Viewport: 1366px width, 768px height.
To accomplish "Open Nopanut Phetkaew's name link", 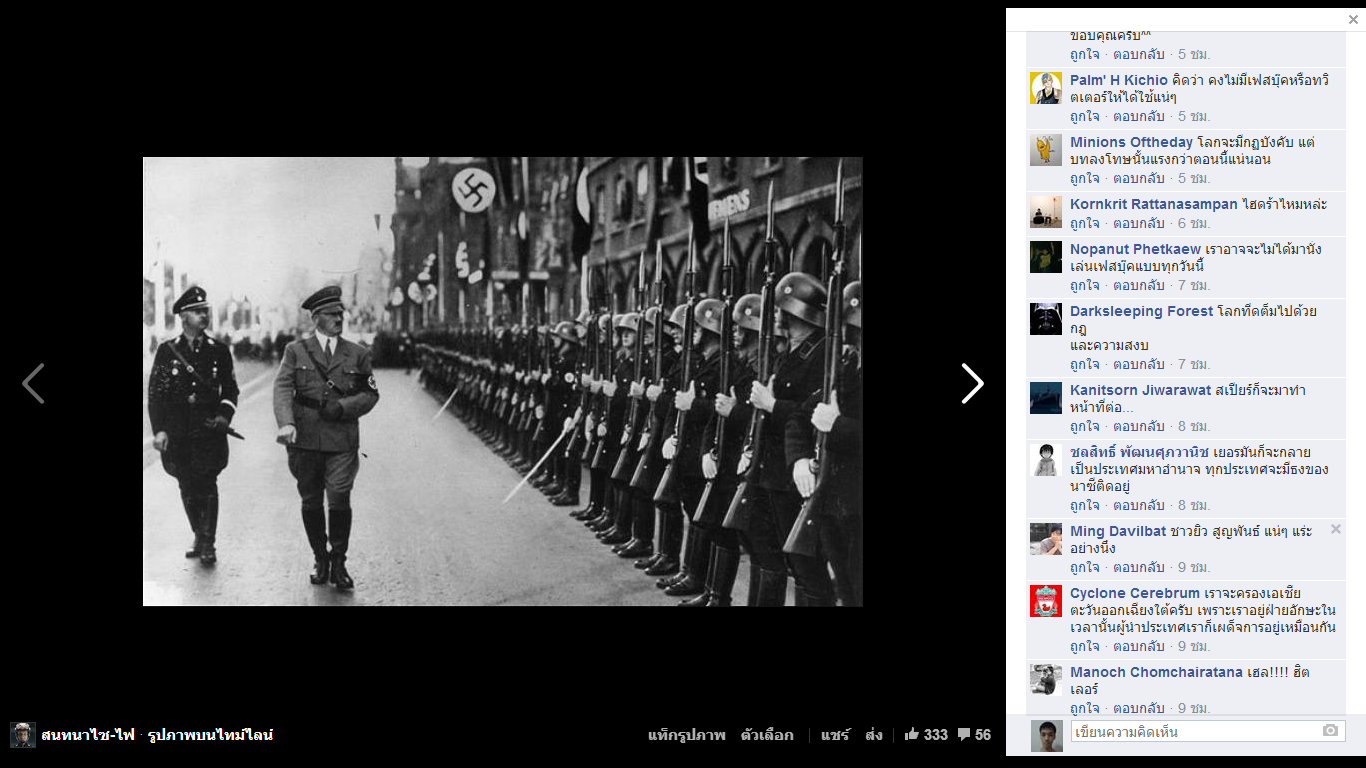I will (1136, 249).
